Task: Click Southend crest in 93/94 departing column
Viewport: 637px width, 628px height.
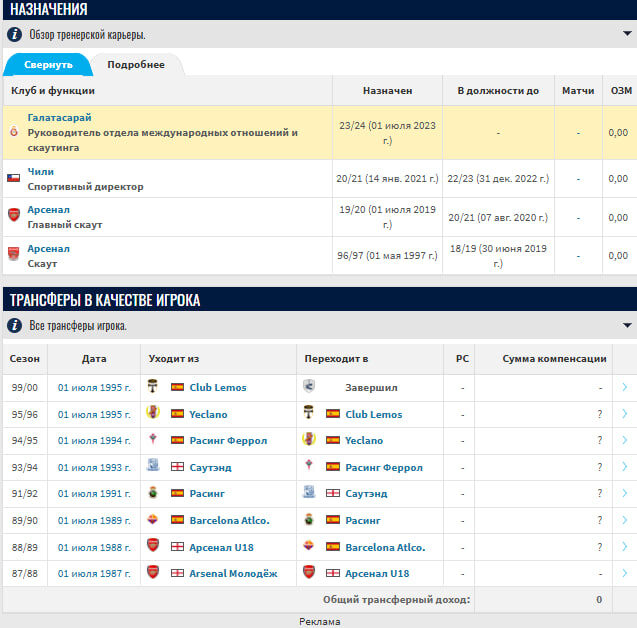Action: pos(153,465)
